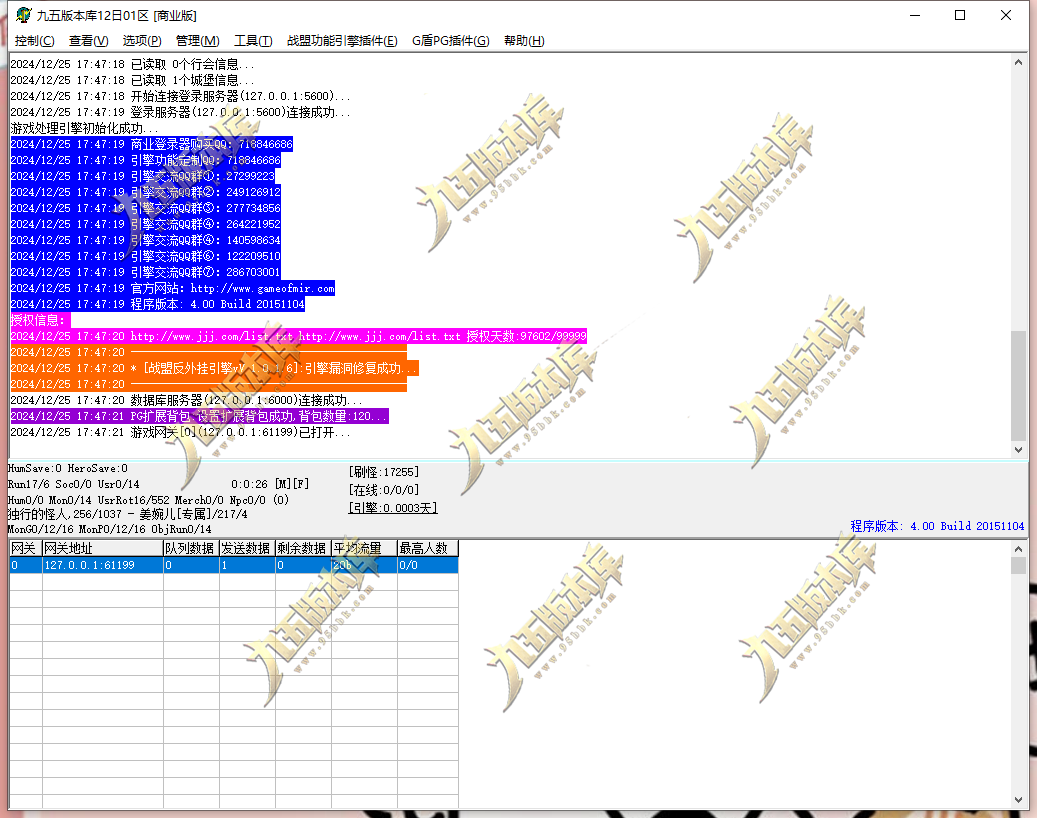The width and height of the screenshot is (1037, 818).
Task: Close the 九五版本库 window
Action: [1005, 15]
